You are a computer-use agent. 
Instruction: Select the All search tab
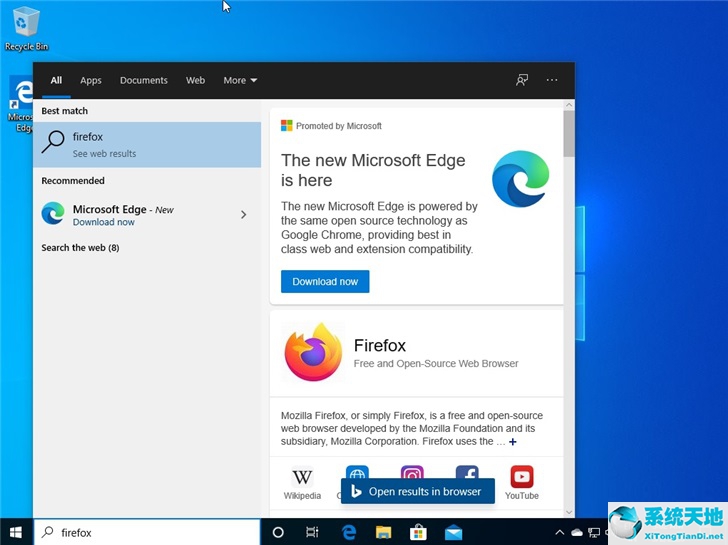tap(56, 80)
